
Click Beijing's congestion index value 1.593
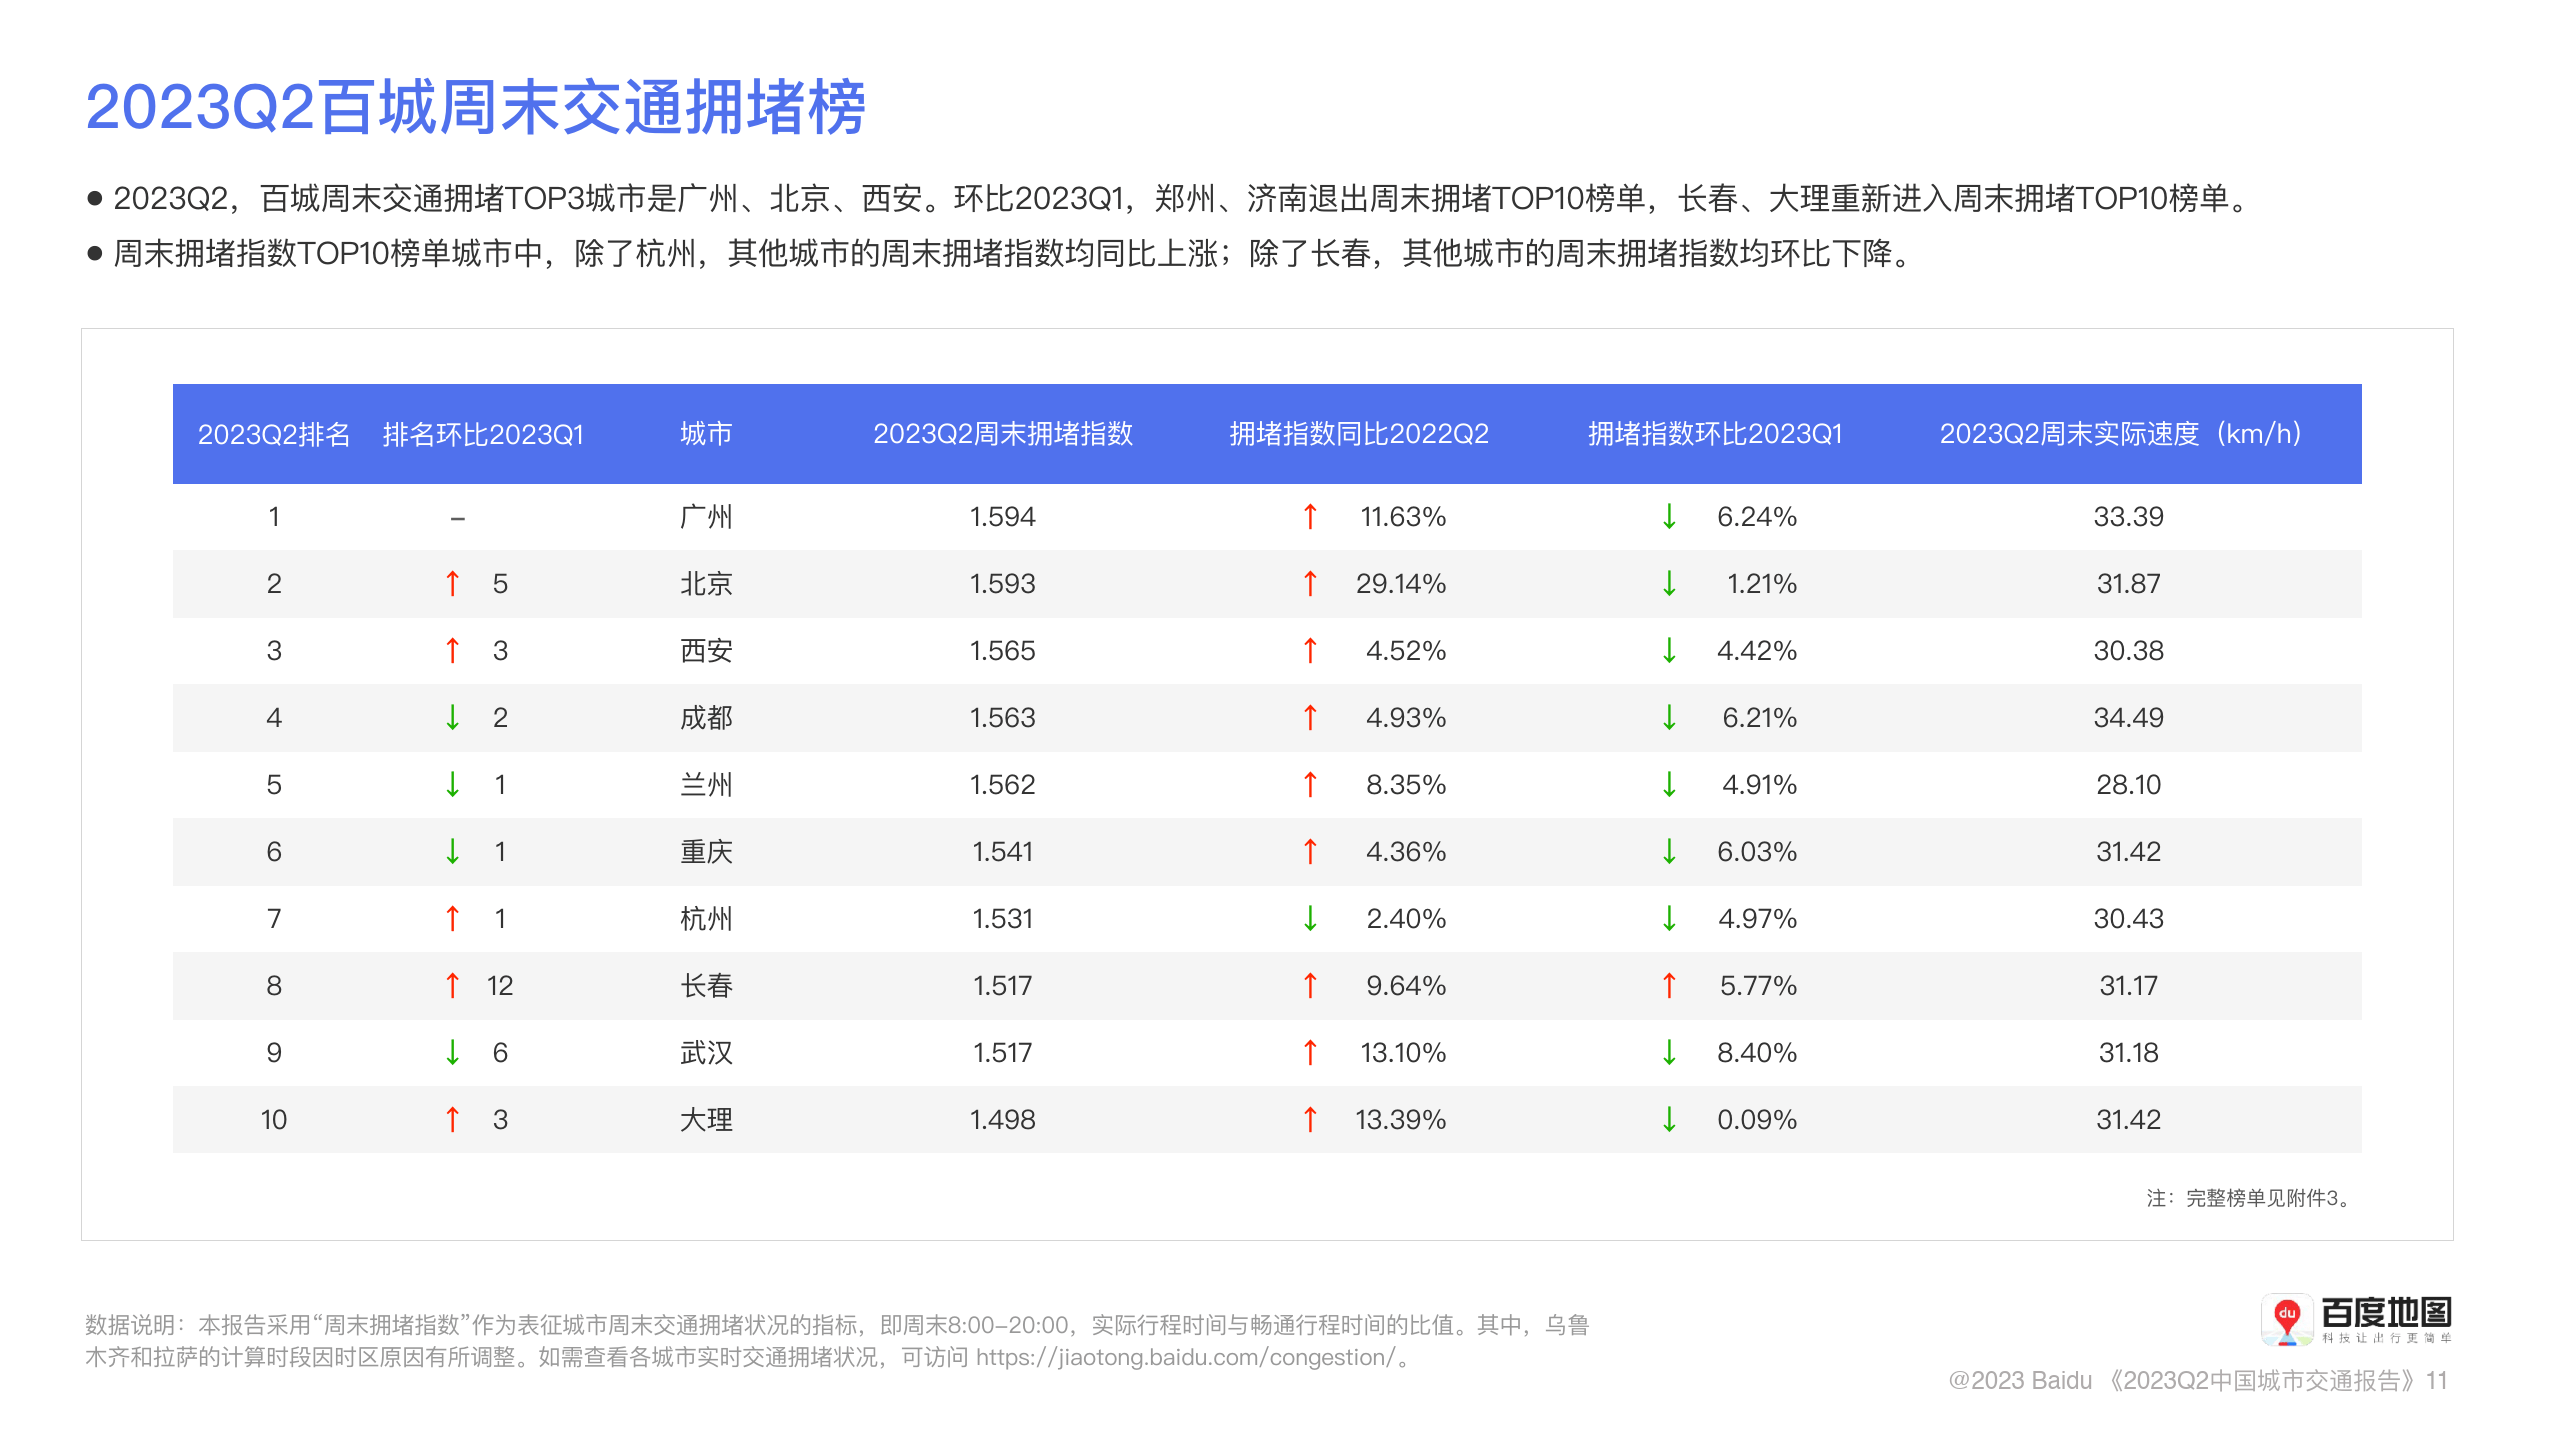tap(1002, 583)
